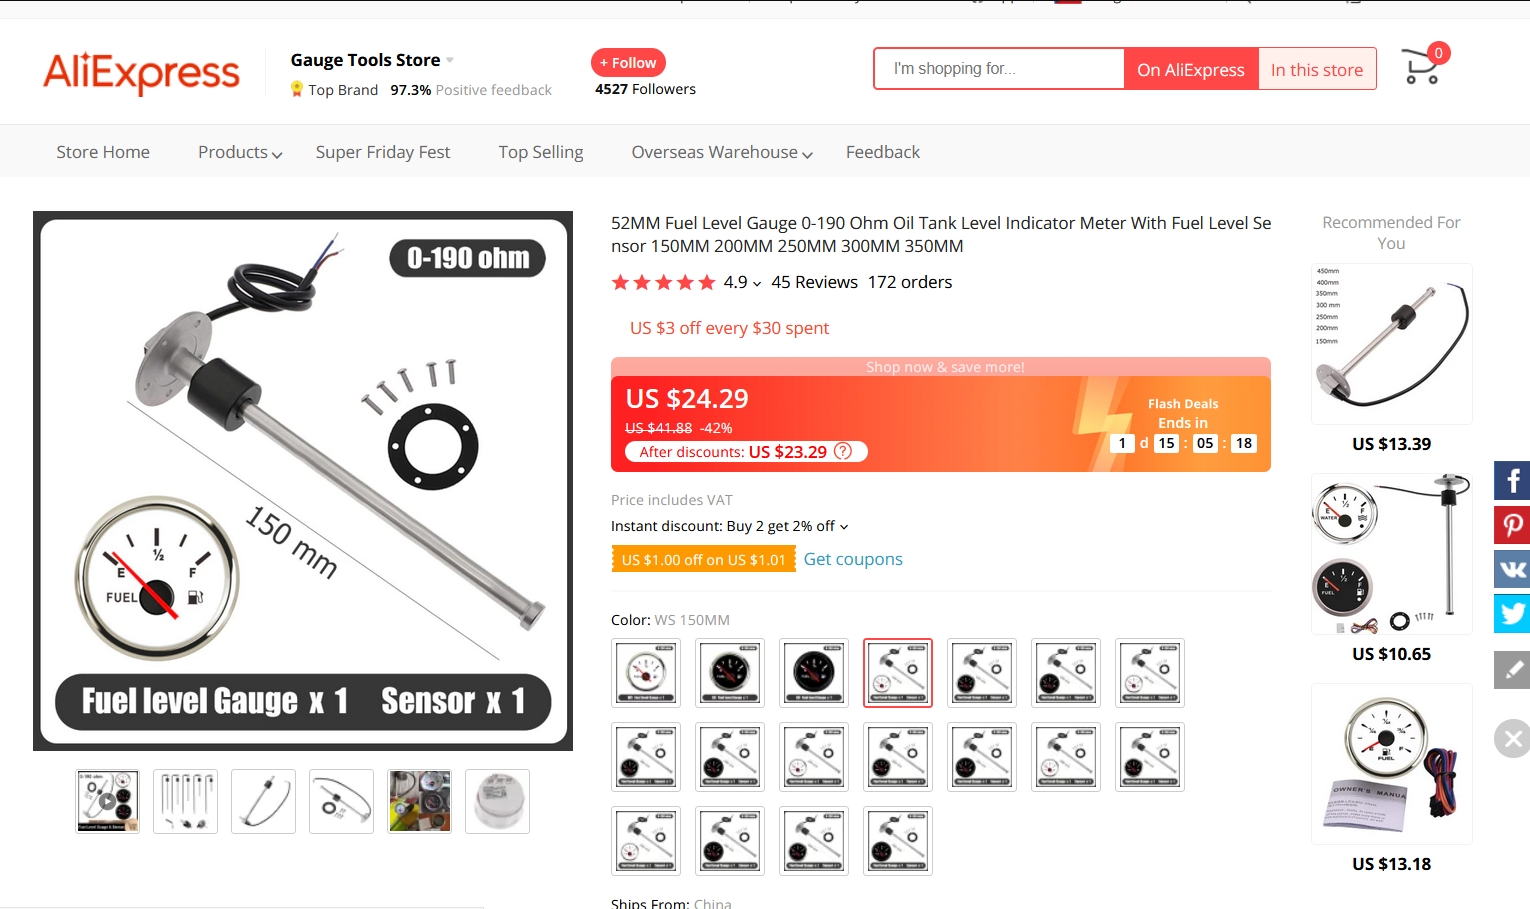Image resolution: width=1530 pixels, height=909 pixels.
Task: Go to Feedback tab
Action: pyautogui.click(x=883, y=152)
